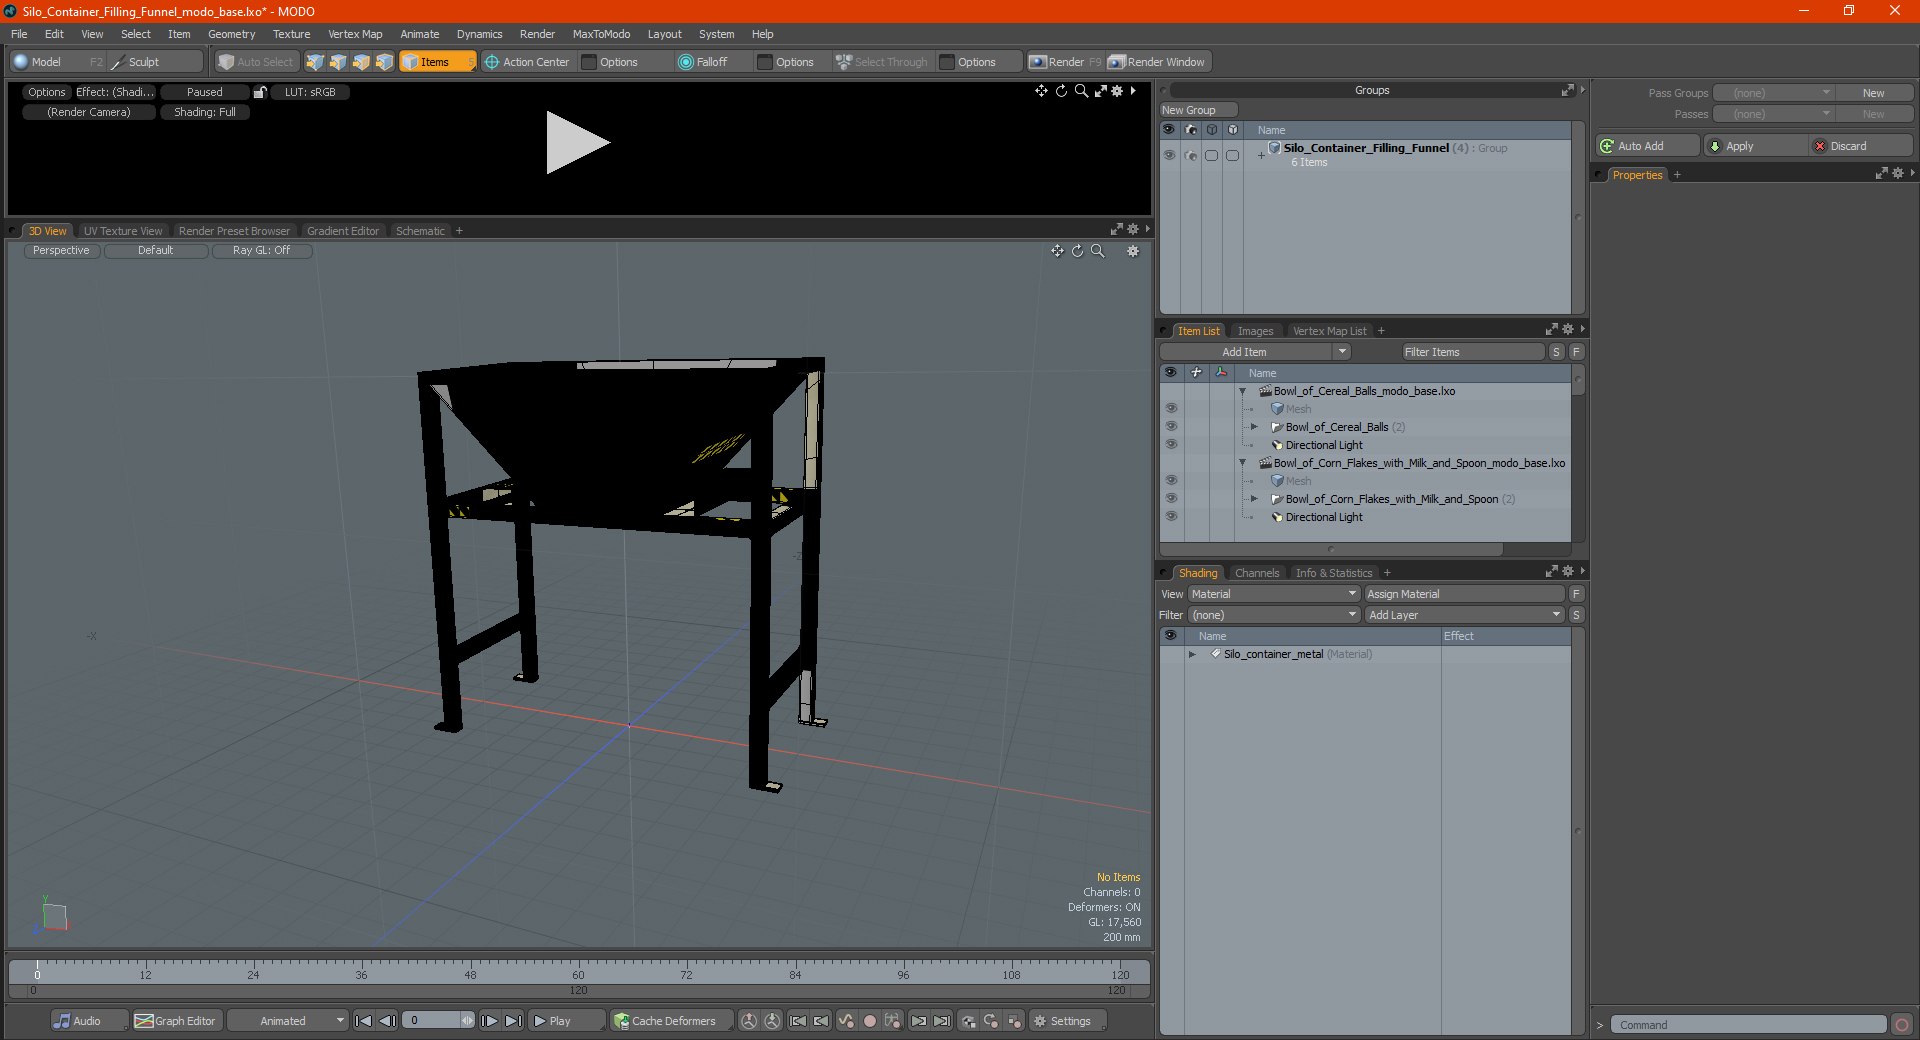
Task: Switch to UV Texture View tab
Action: (122, 231)
